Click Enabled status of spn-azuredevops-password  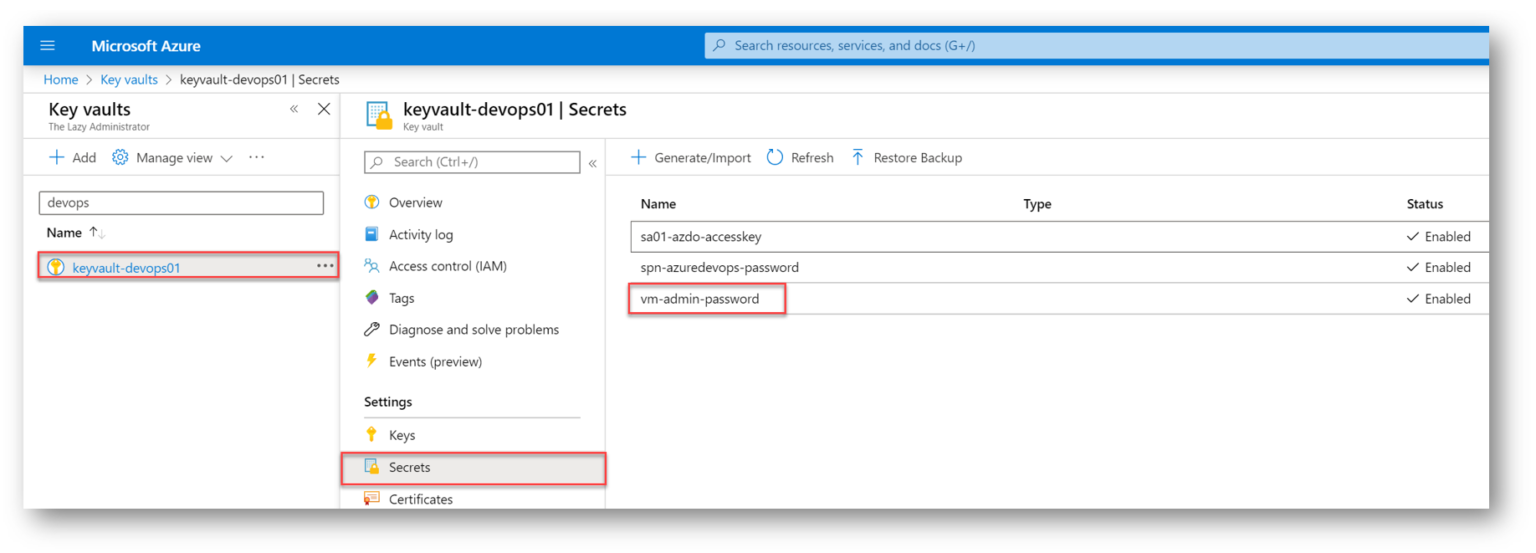click(1439, 268)
